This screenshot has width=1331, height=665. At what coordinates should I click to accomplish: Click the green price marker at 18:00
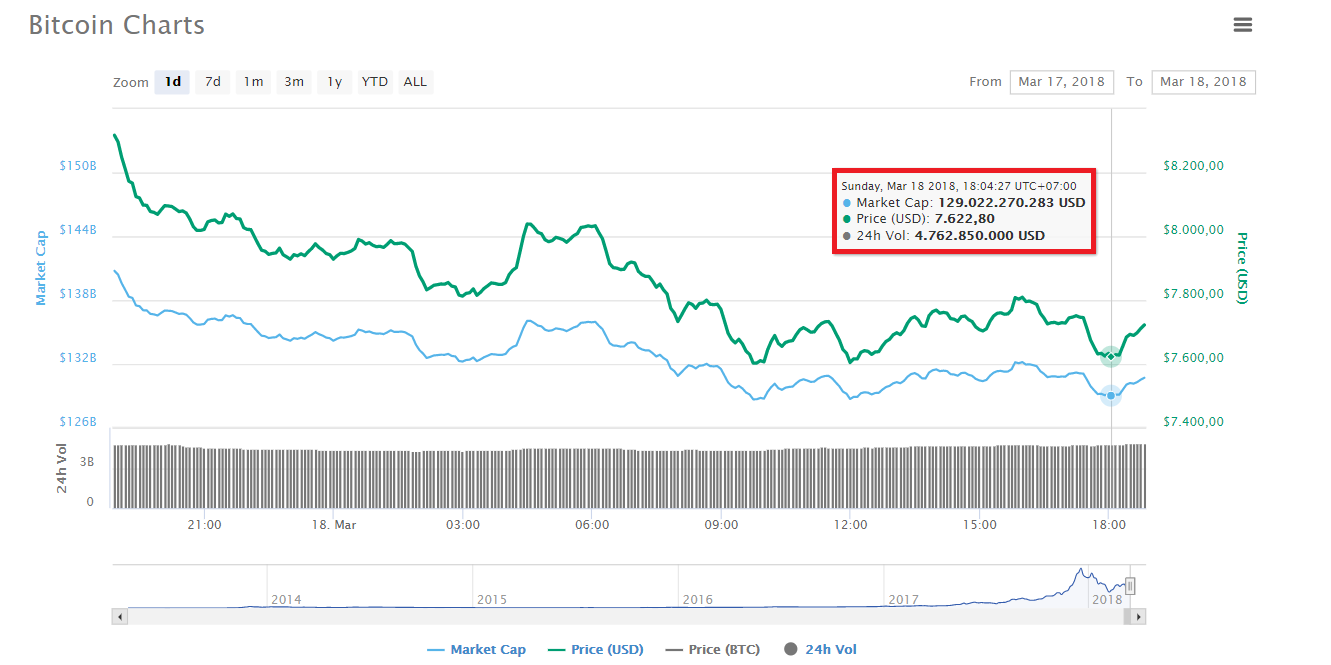point(1110,357)
